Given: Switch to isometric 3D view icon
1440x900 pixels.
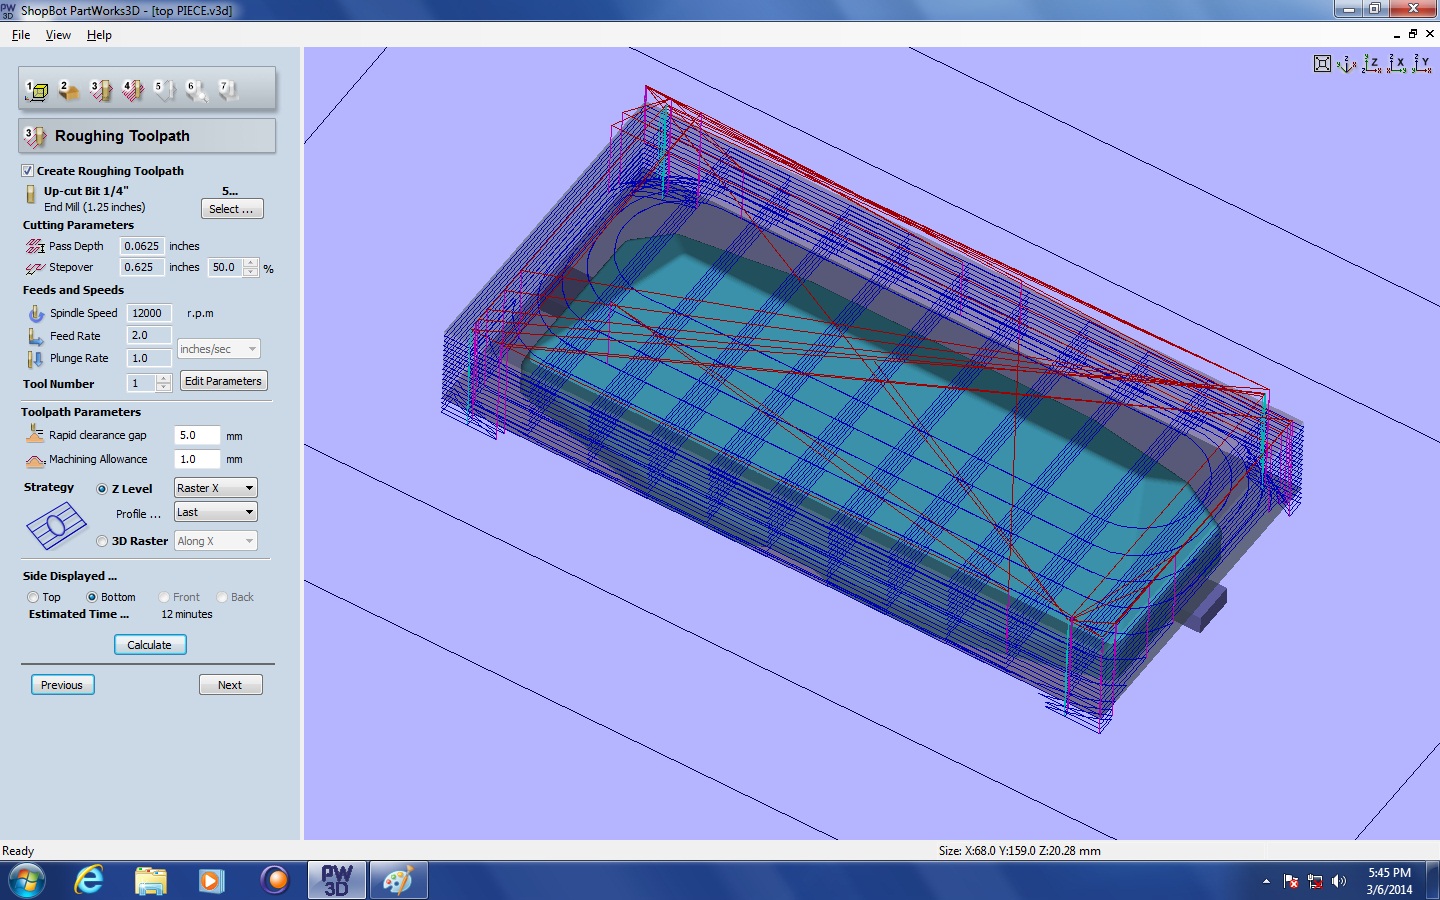Looking at the screenshot, I should (x=1347, y=64).
